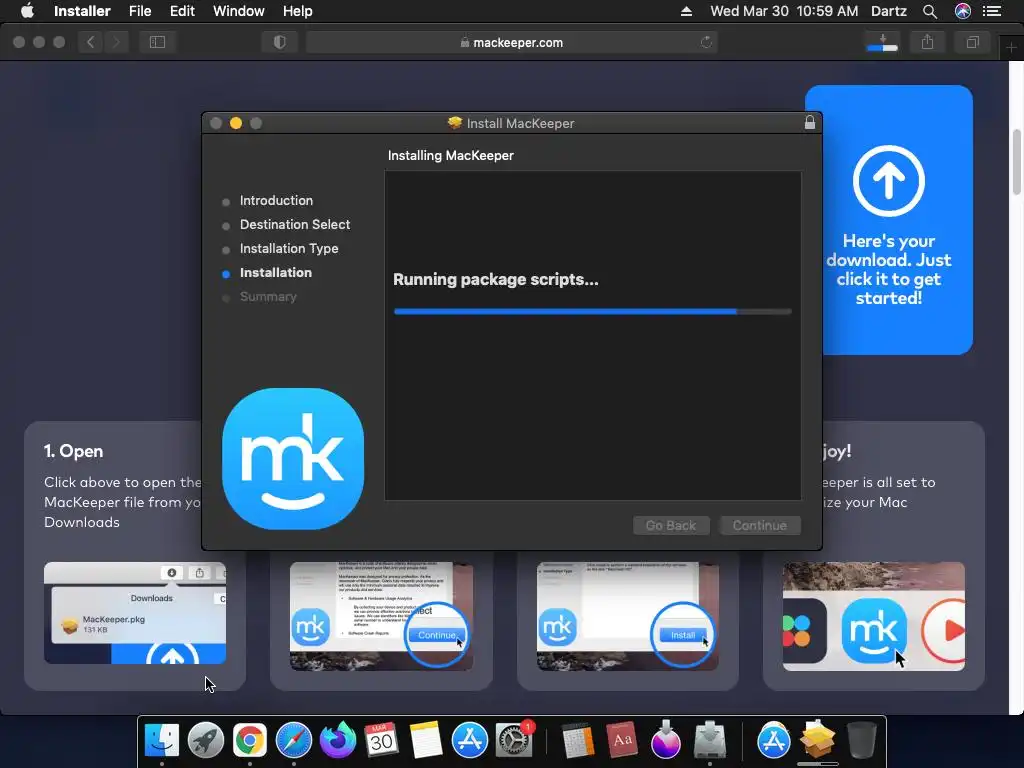Open System Preferences with notification badge
This screenshot has width=1024, height=768.
pyautogui.click(x=514, y=741)
